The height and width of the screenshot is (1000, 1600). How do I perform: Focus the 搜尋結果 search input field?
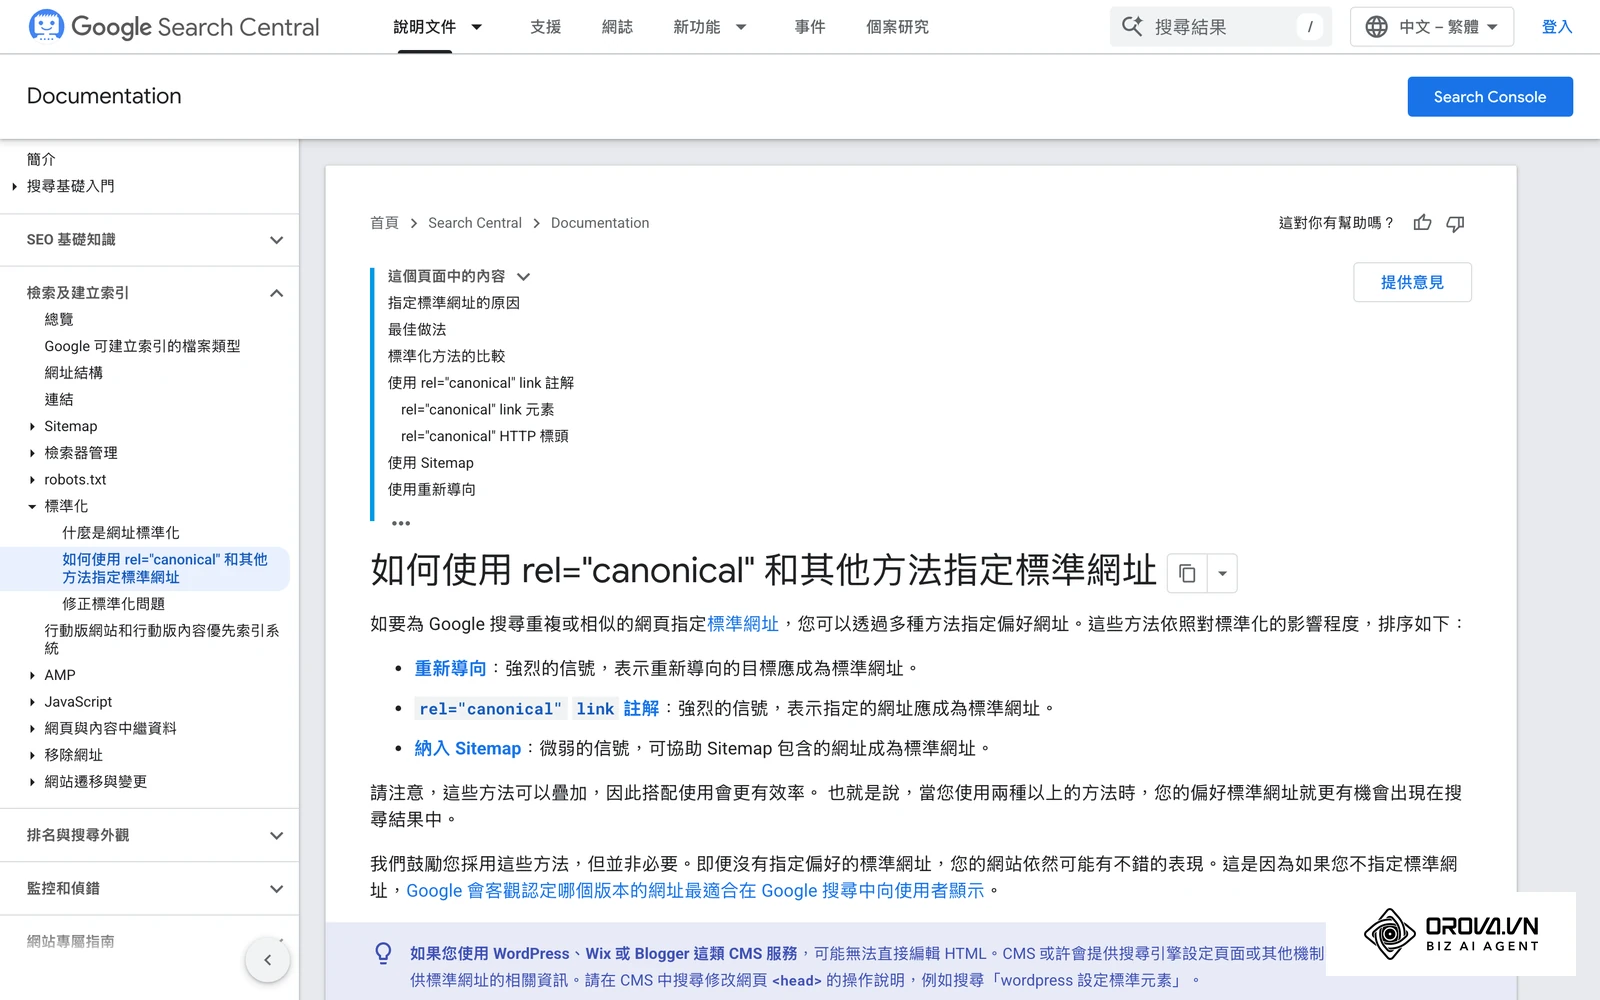click(x=1220, y=27)
